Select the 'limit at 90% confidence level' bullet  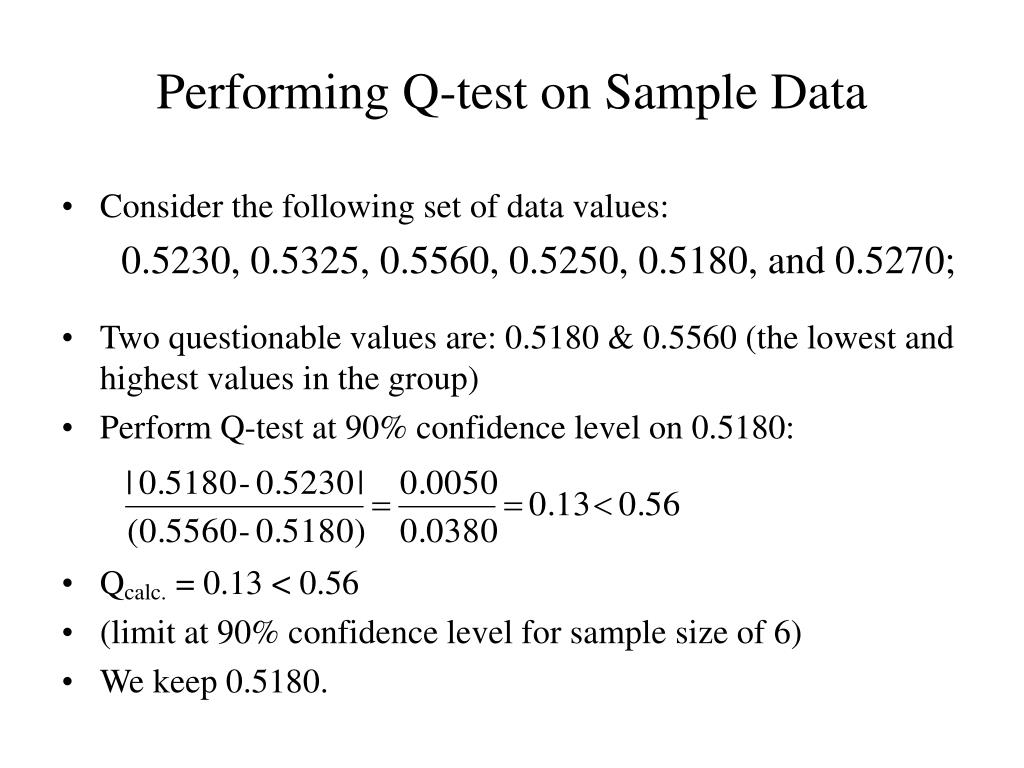(x=451, y=633)
